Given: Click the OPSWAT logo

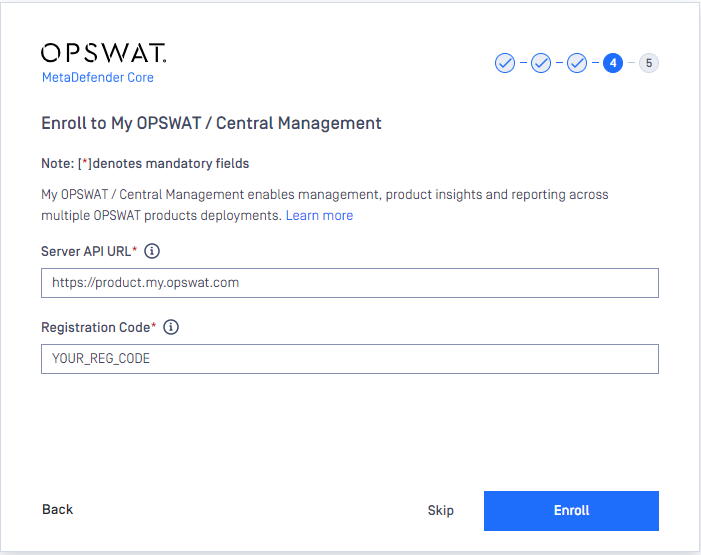Looking at the screenshot, I should tap(104, 53).
